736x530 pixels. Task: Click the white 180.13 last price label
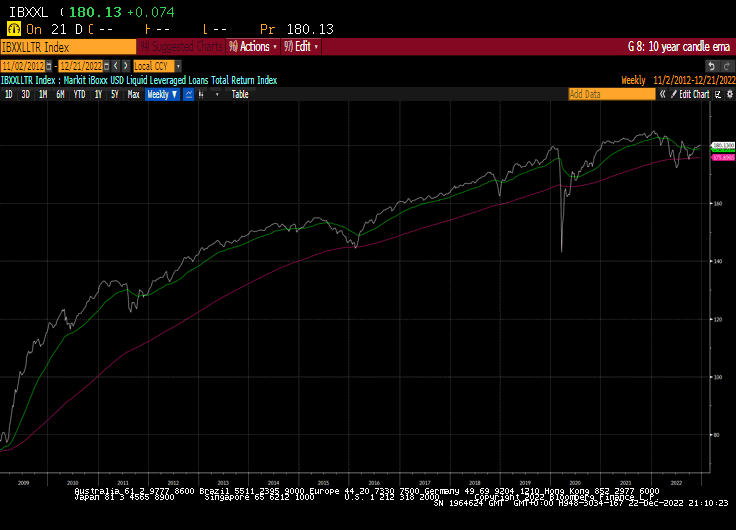pyautogui.click(x=723, y=145)
